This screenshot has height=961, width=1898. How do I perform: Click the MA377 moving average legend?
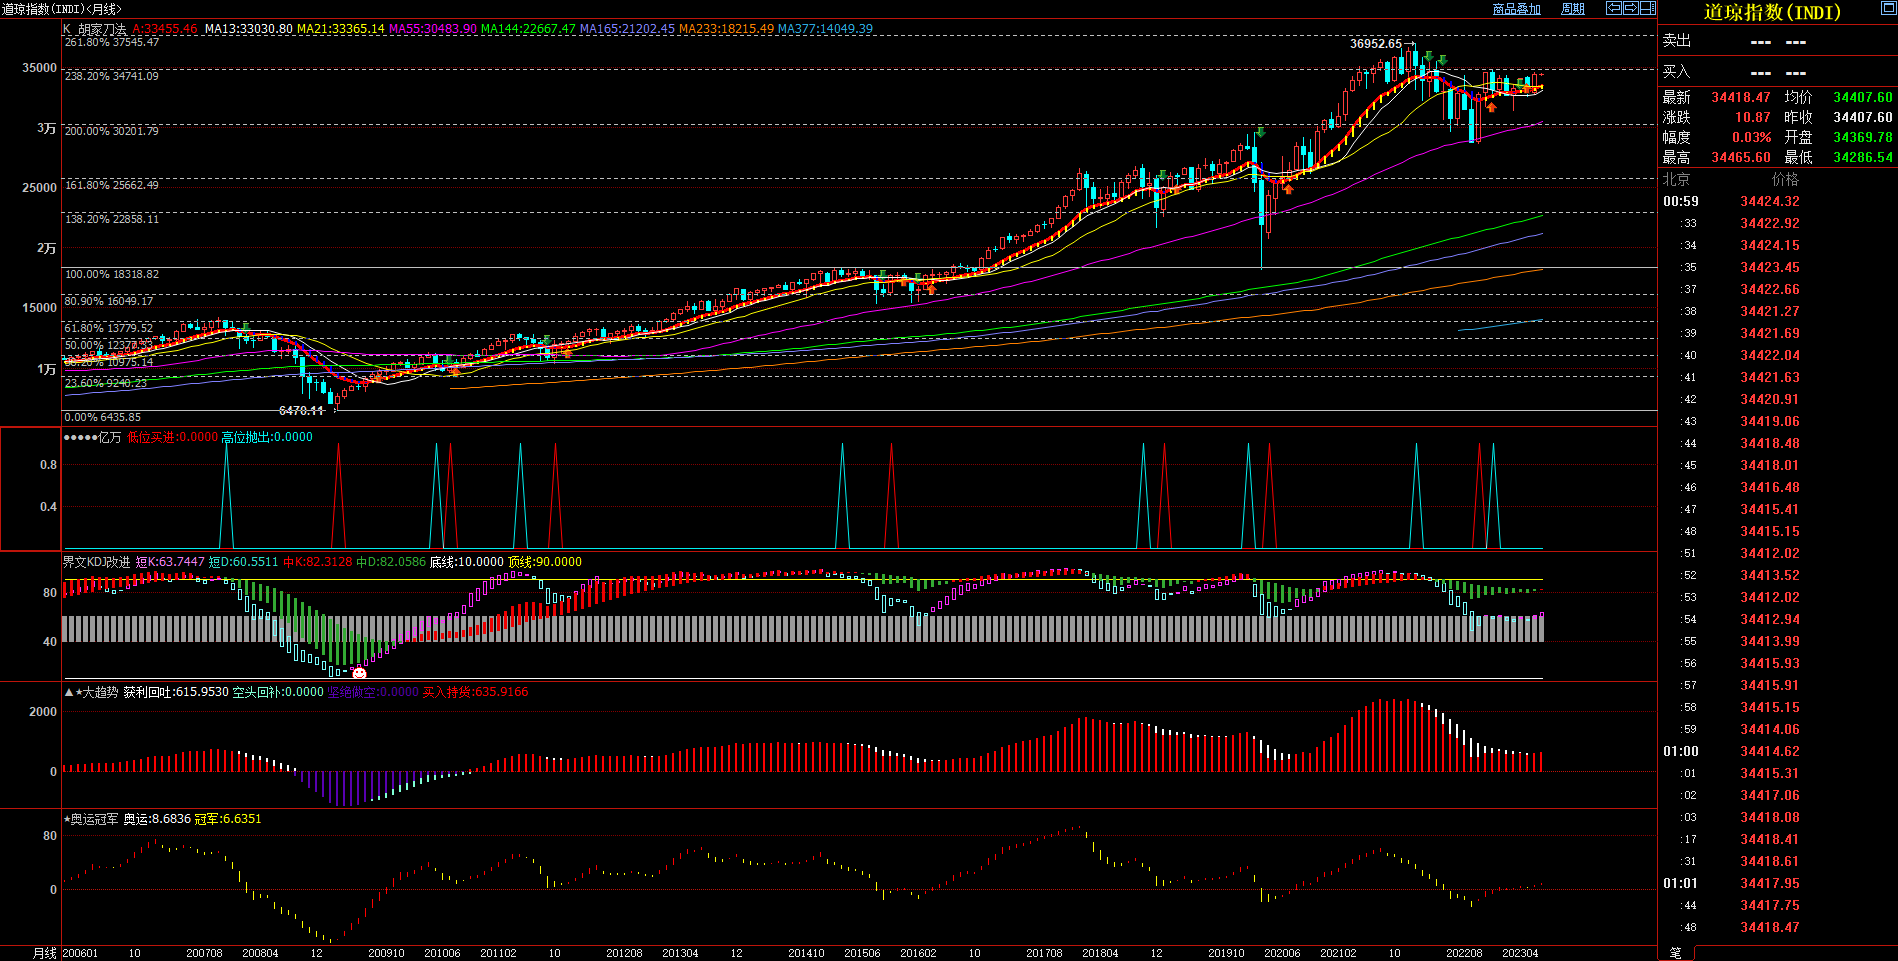click(824, 29)
